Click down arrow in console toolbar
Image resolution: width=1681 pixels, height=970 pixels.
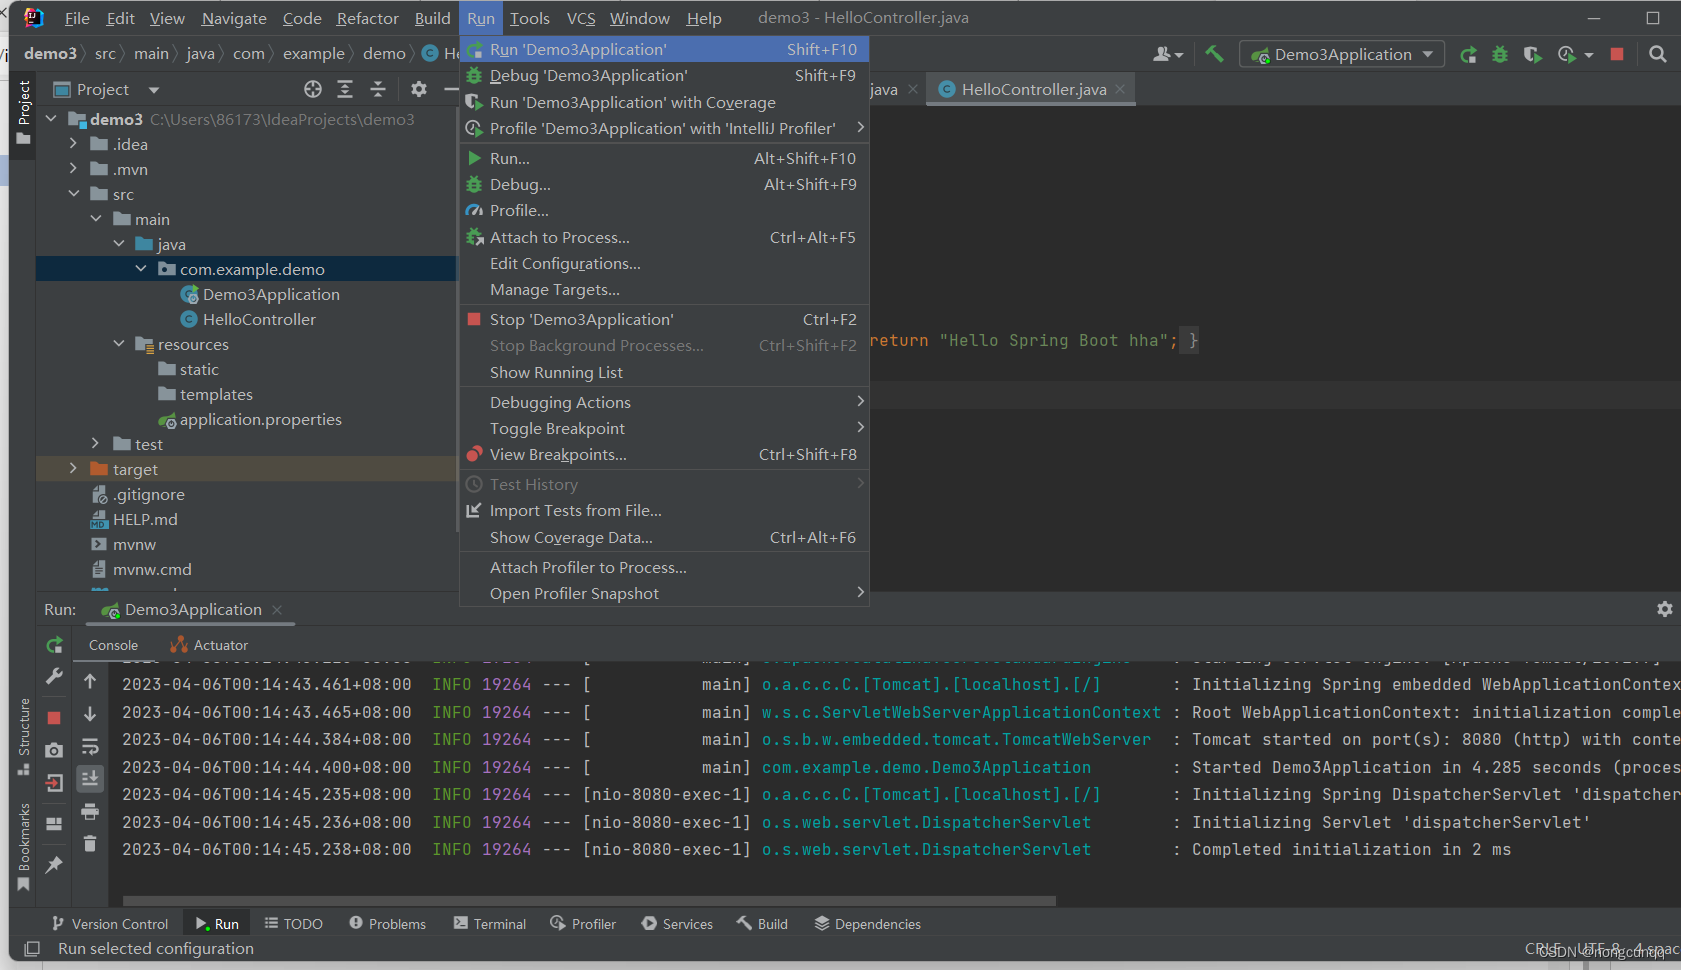pyautogui.click(x=90, y=714)
